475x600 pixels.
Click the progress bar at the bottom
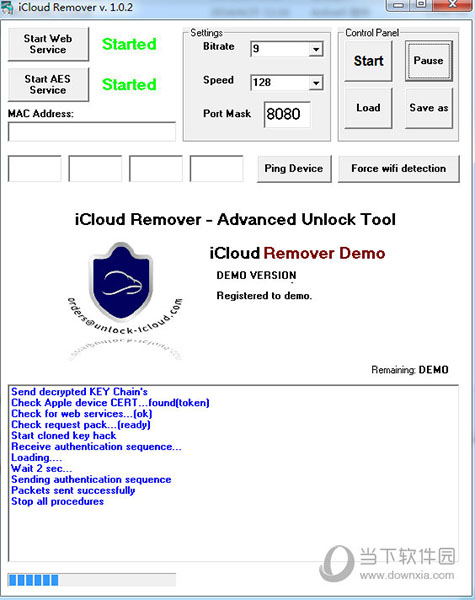[x=92, y=580]
